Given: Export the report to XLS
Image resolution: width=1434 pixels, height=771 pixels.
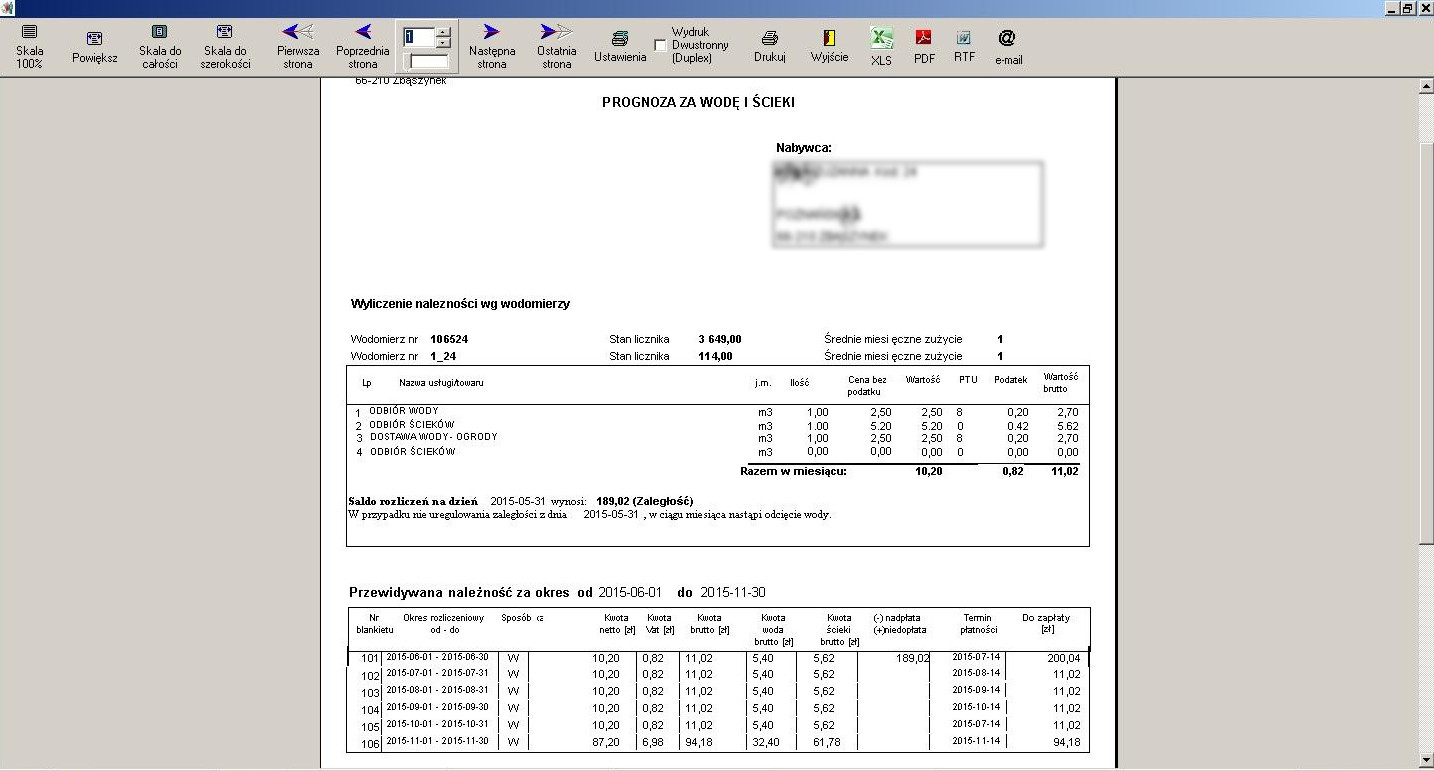Looking at the screenshot, I should click(881, 47).
